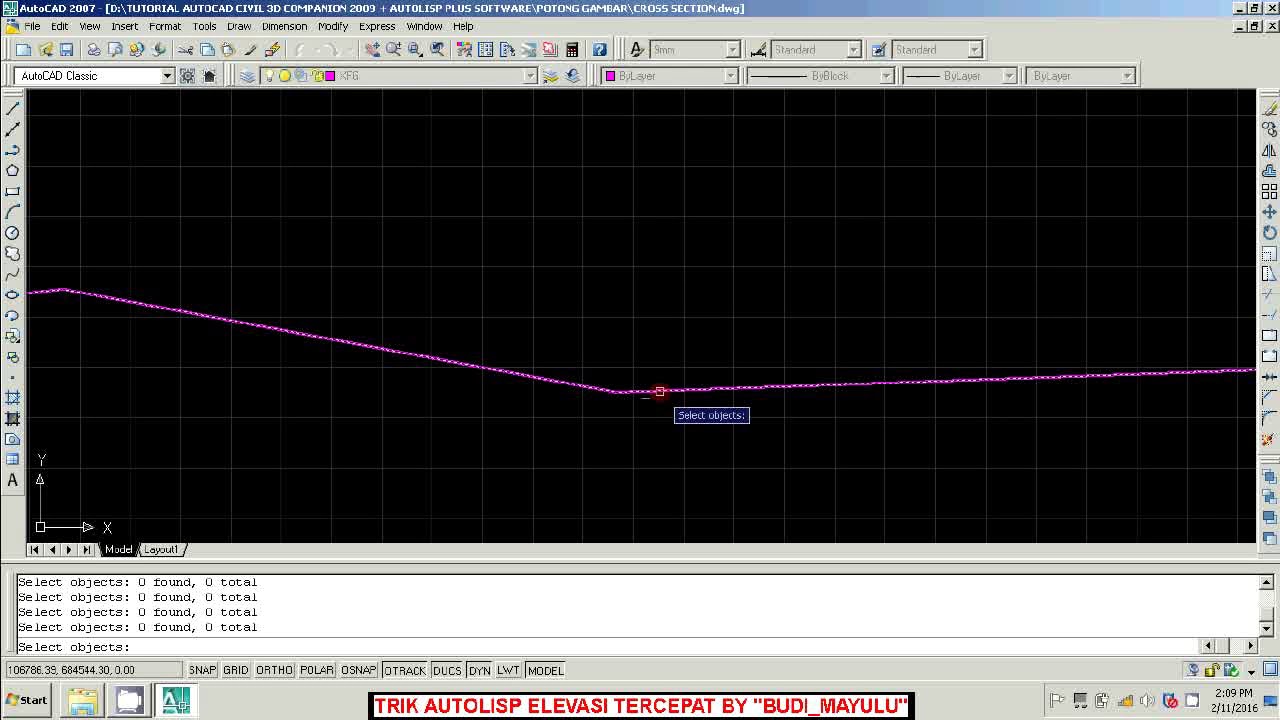Click Layer Previous icon
Image resolution: width=1280 pixels, height=720 pixels.
point(572,76)
